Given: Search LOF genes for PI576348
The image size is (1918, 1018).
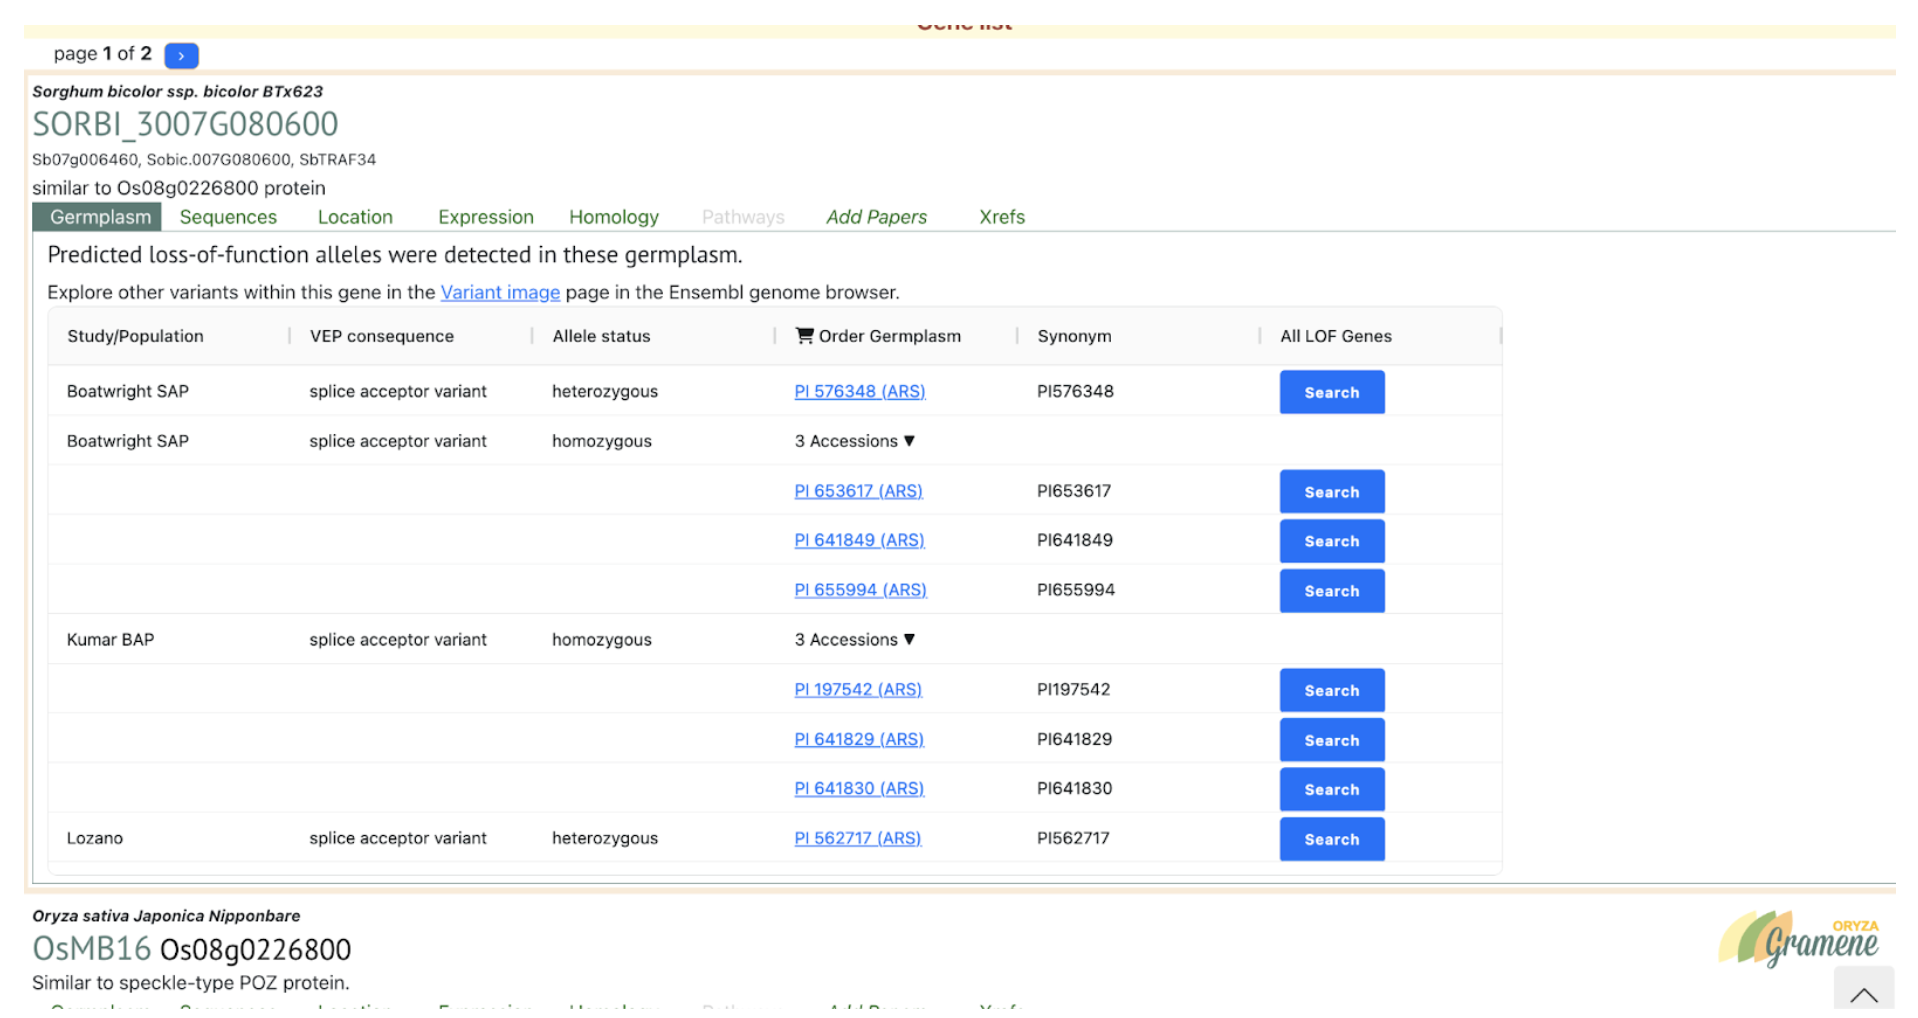Looking at the screenshot, I should click(1331, 392).
